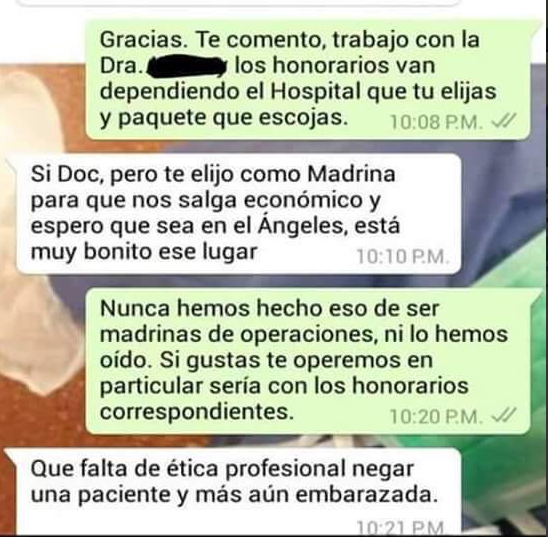The width and height of the screenshot is (548, 537).
Task: Click the 10:08 P.M. timestamp
Action: [x=437, y=122]
